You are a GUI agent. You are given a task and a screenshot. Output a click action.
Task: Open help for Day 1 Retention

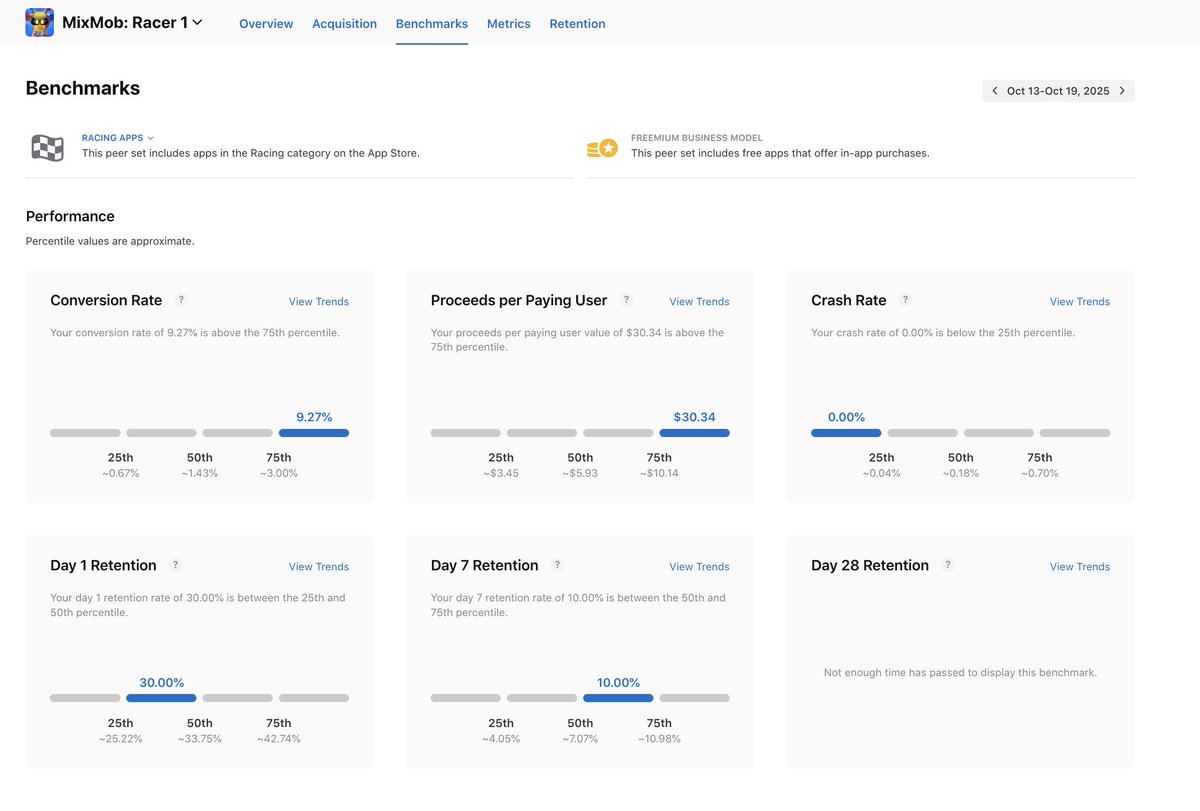coord(175,564)
